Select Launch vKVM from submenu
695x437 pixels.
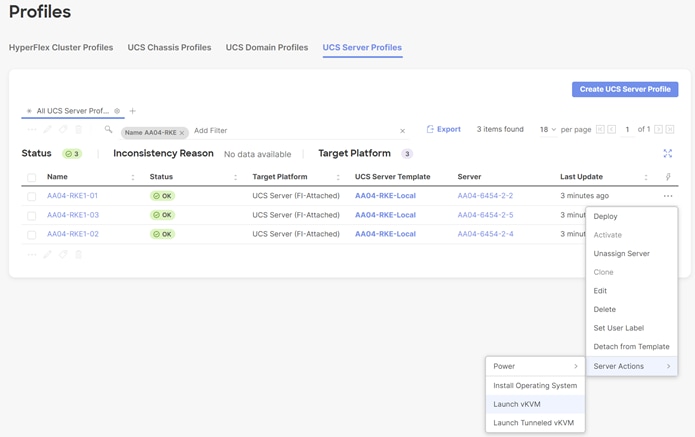tap(535, 404)
